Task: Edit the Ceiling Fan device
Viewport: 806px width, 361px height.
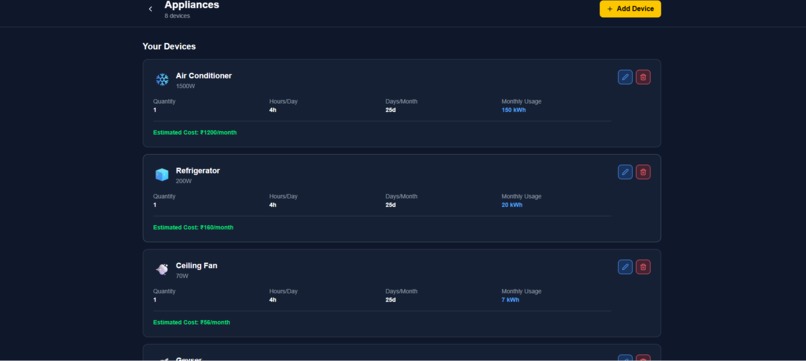Action: tap(625, 267)
